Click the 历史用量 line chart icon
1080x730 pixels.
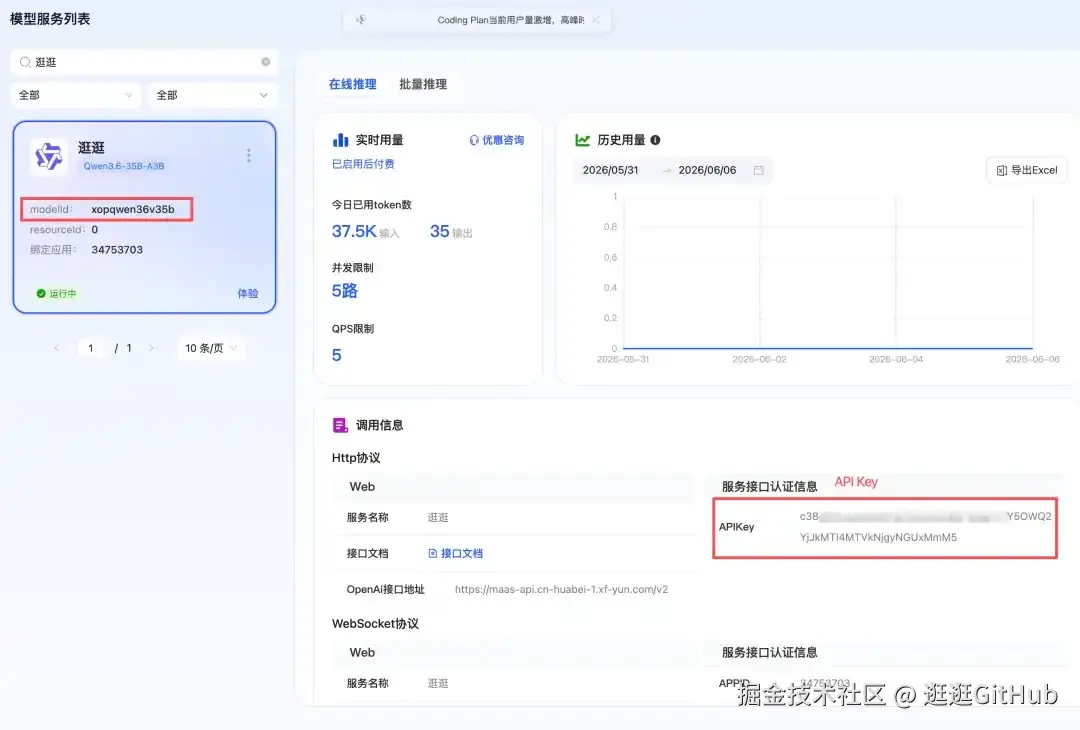(x=583, y=140)
